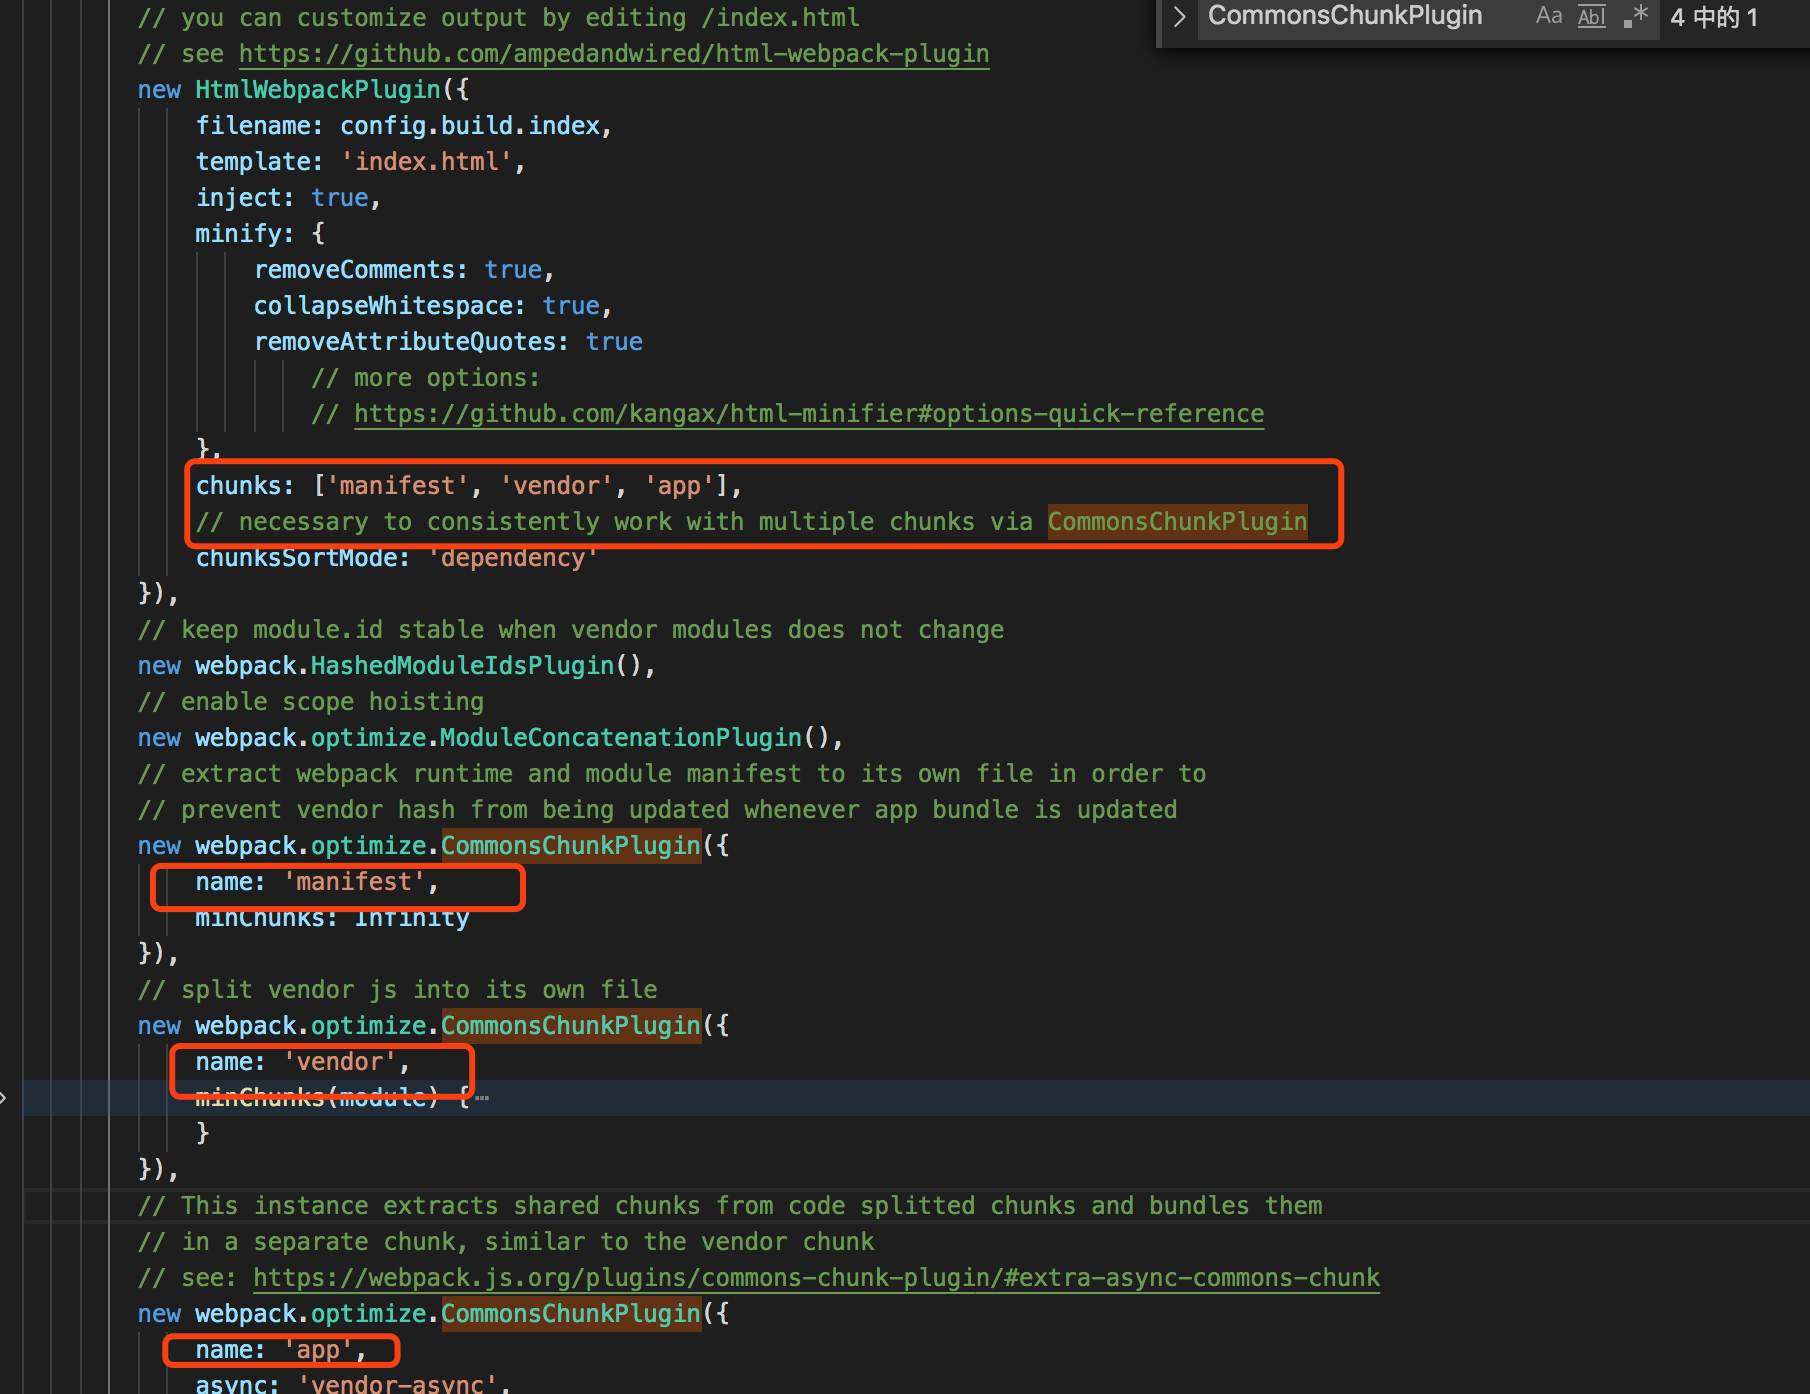The width and height of the screenshot is (1810, 1394).
Task: Click '// prevent vendor hash' comment line
Action: point(658,810)
